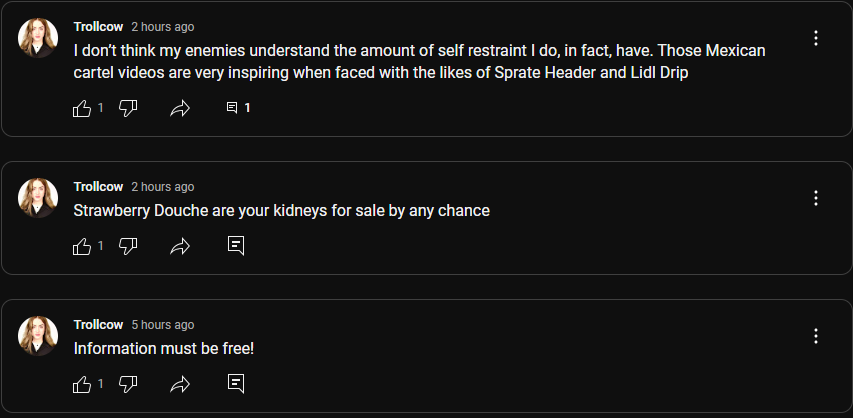
Task: Dislike the self restraint comment
Action: (128, 108)
